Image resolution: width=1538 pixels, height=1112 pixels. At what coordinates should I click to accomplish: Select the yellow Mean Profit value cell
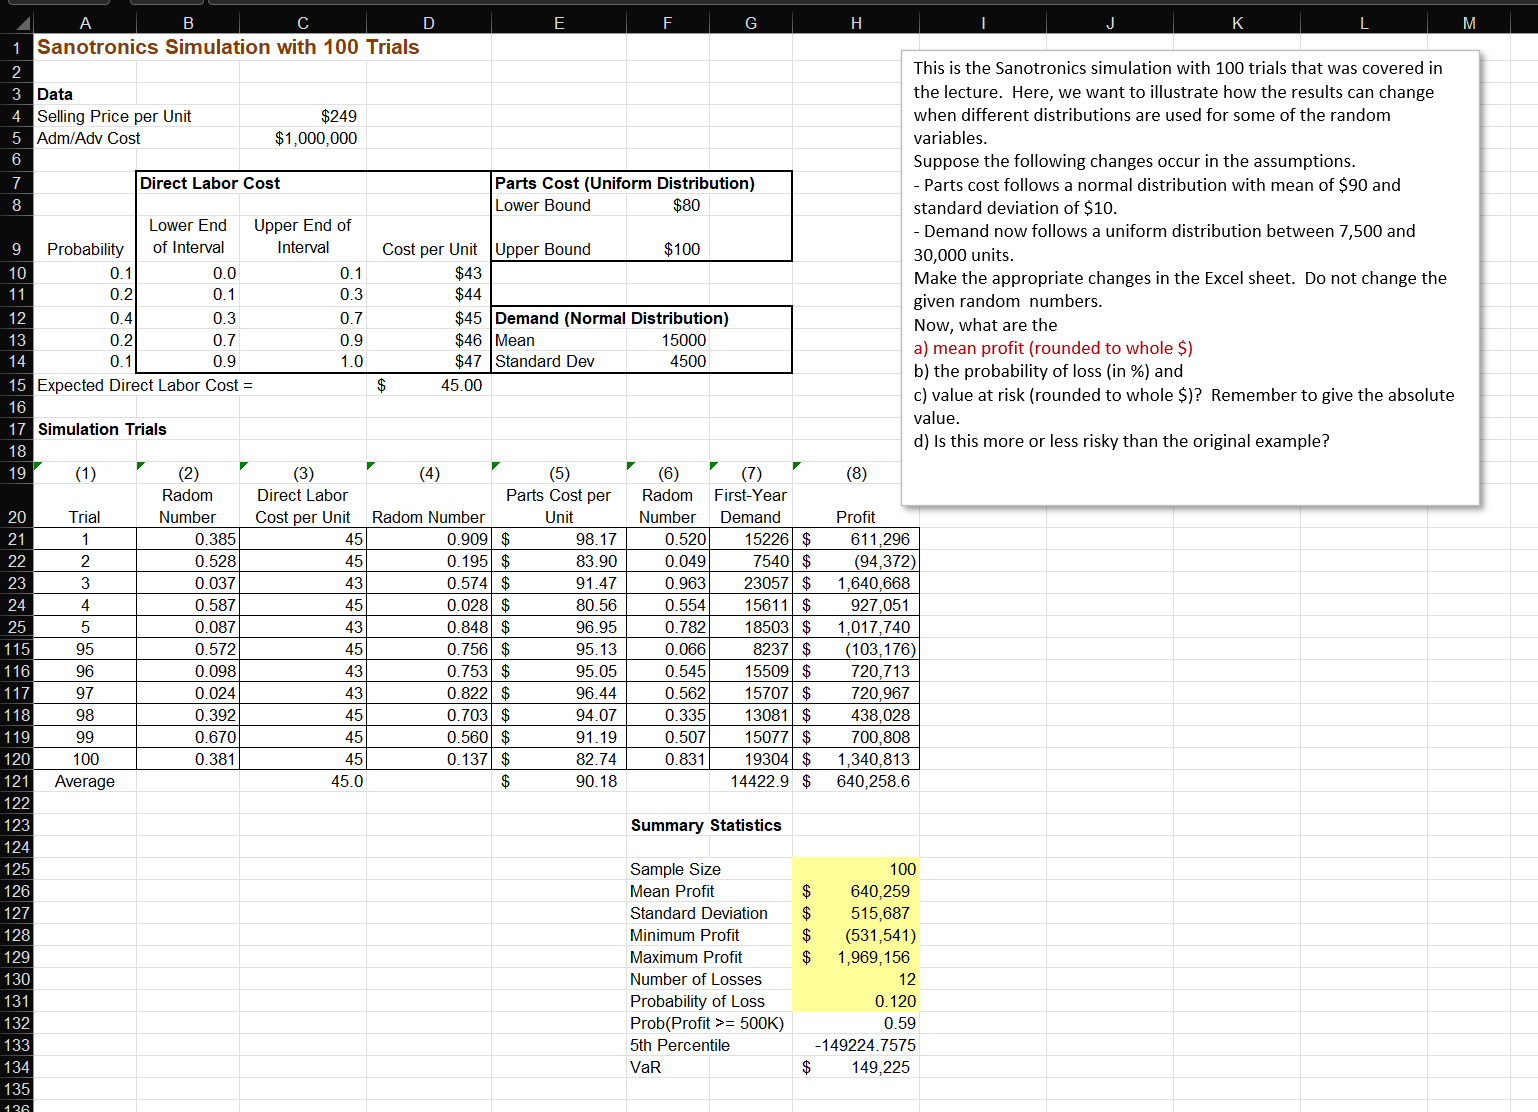tap(855, 891)
